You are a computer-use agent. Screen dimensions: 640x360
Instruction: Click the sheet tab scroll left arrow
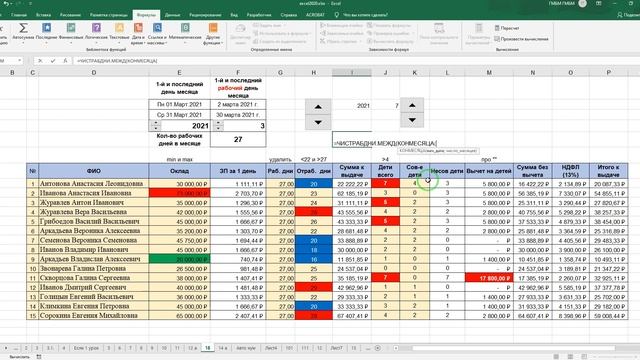pyautogui.click(x=6, y=348)
